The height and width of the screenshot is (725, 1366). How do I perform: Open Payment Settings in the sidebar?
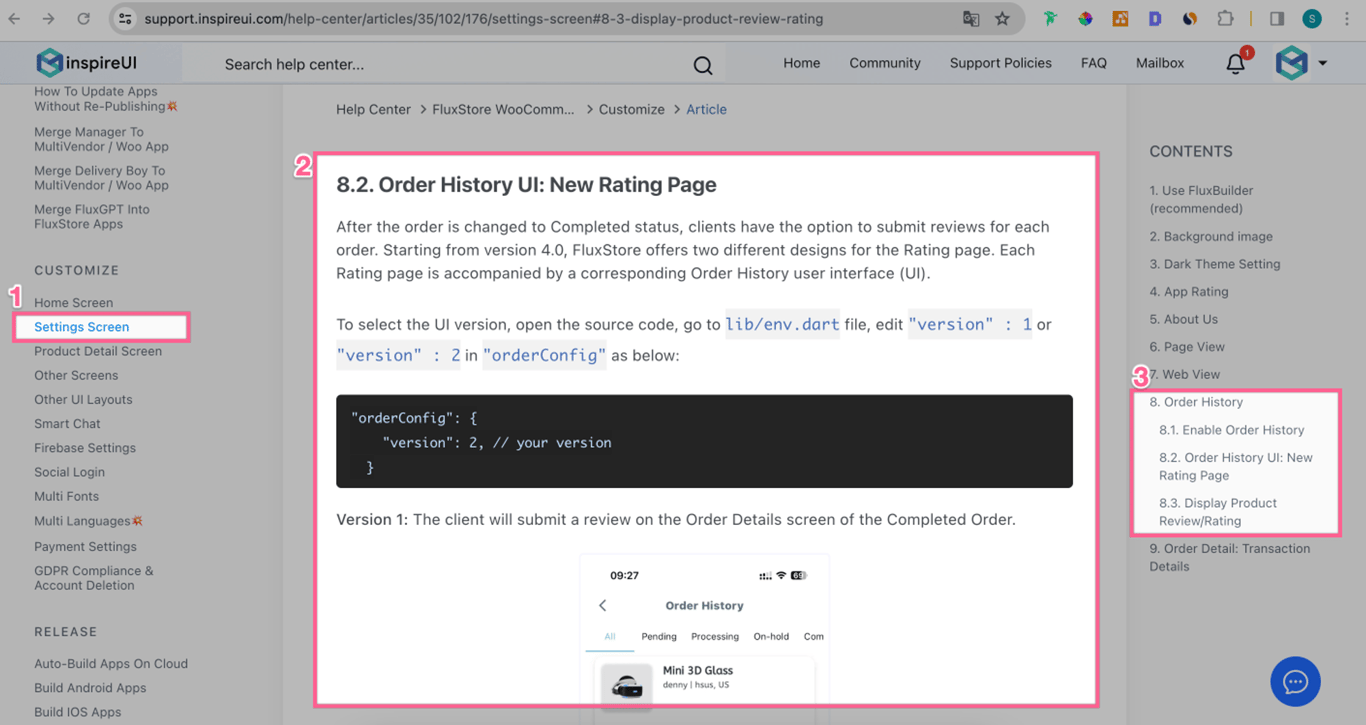(x=85, y=547)
